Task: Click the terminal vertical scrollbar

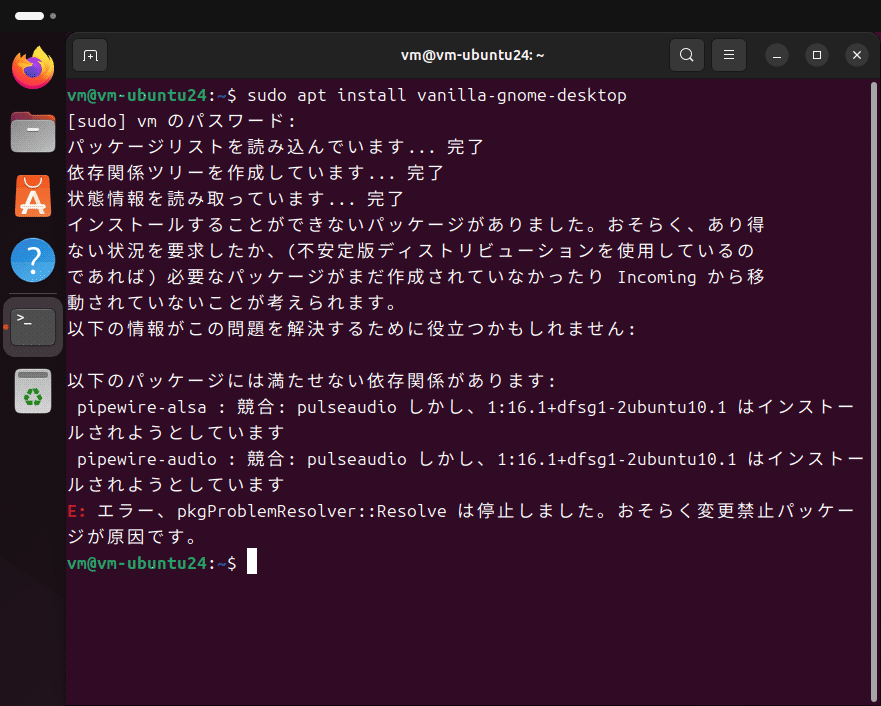Action: point(874,393)
